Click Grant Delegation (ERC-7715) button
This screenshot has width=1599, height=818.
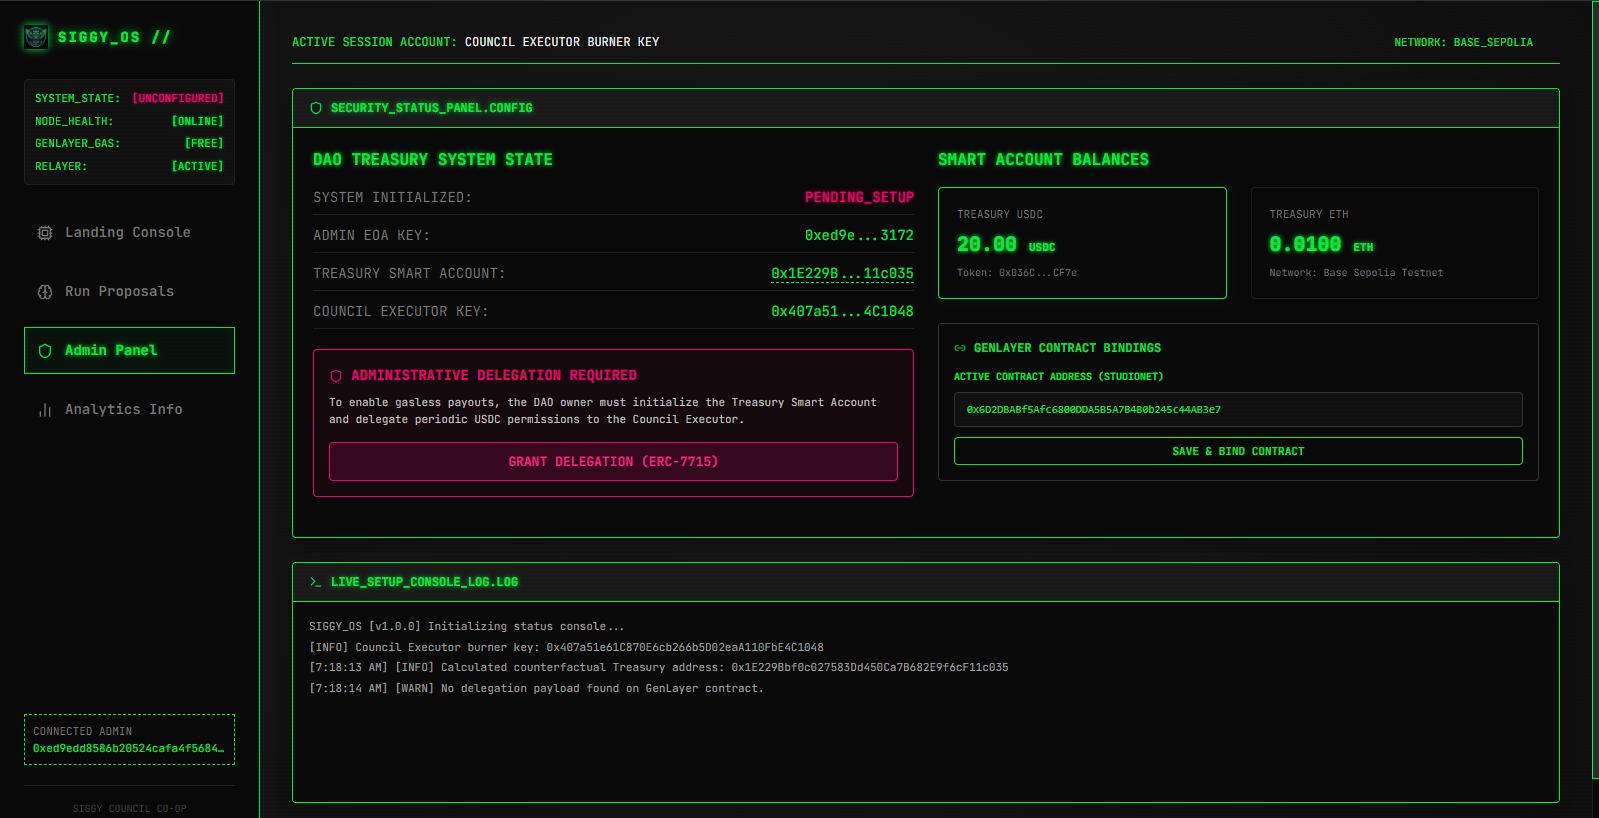point(613,462)
